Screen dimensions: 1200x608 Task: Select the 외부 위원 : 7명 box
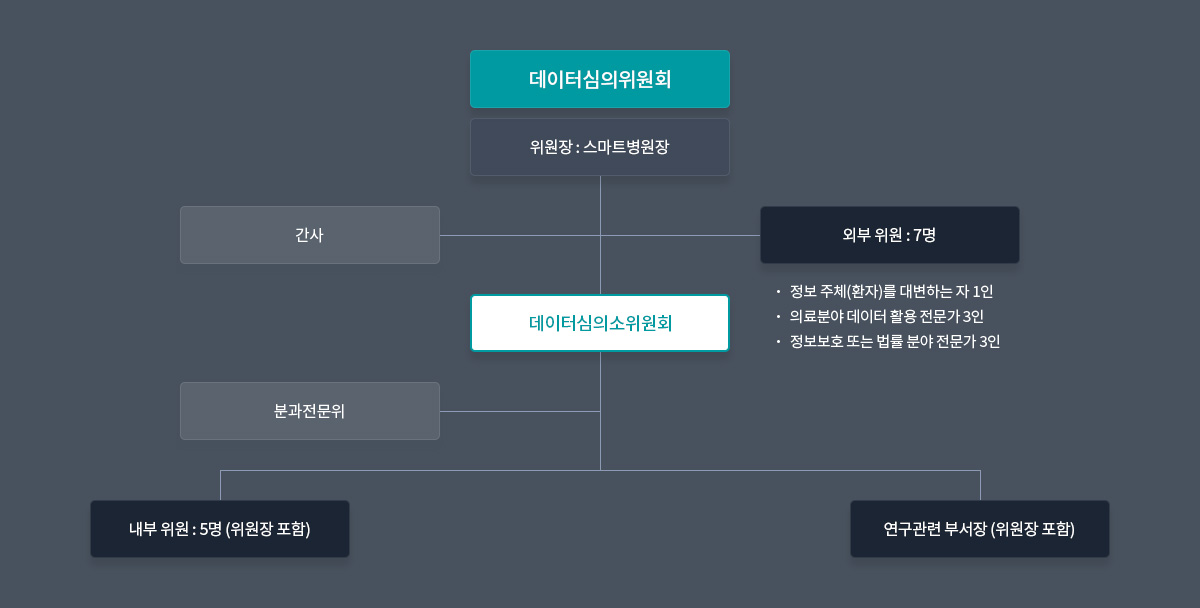[890, 235]
